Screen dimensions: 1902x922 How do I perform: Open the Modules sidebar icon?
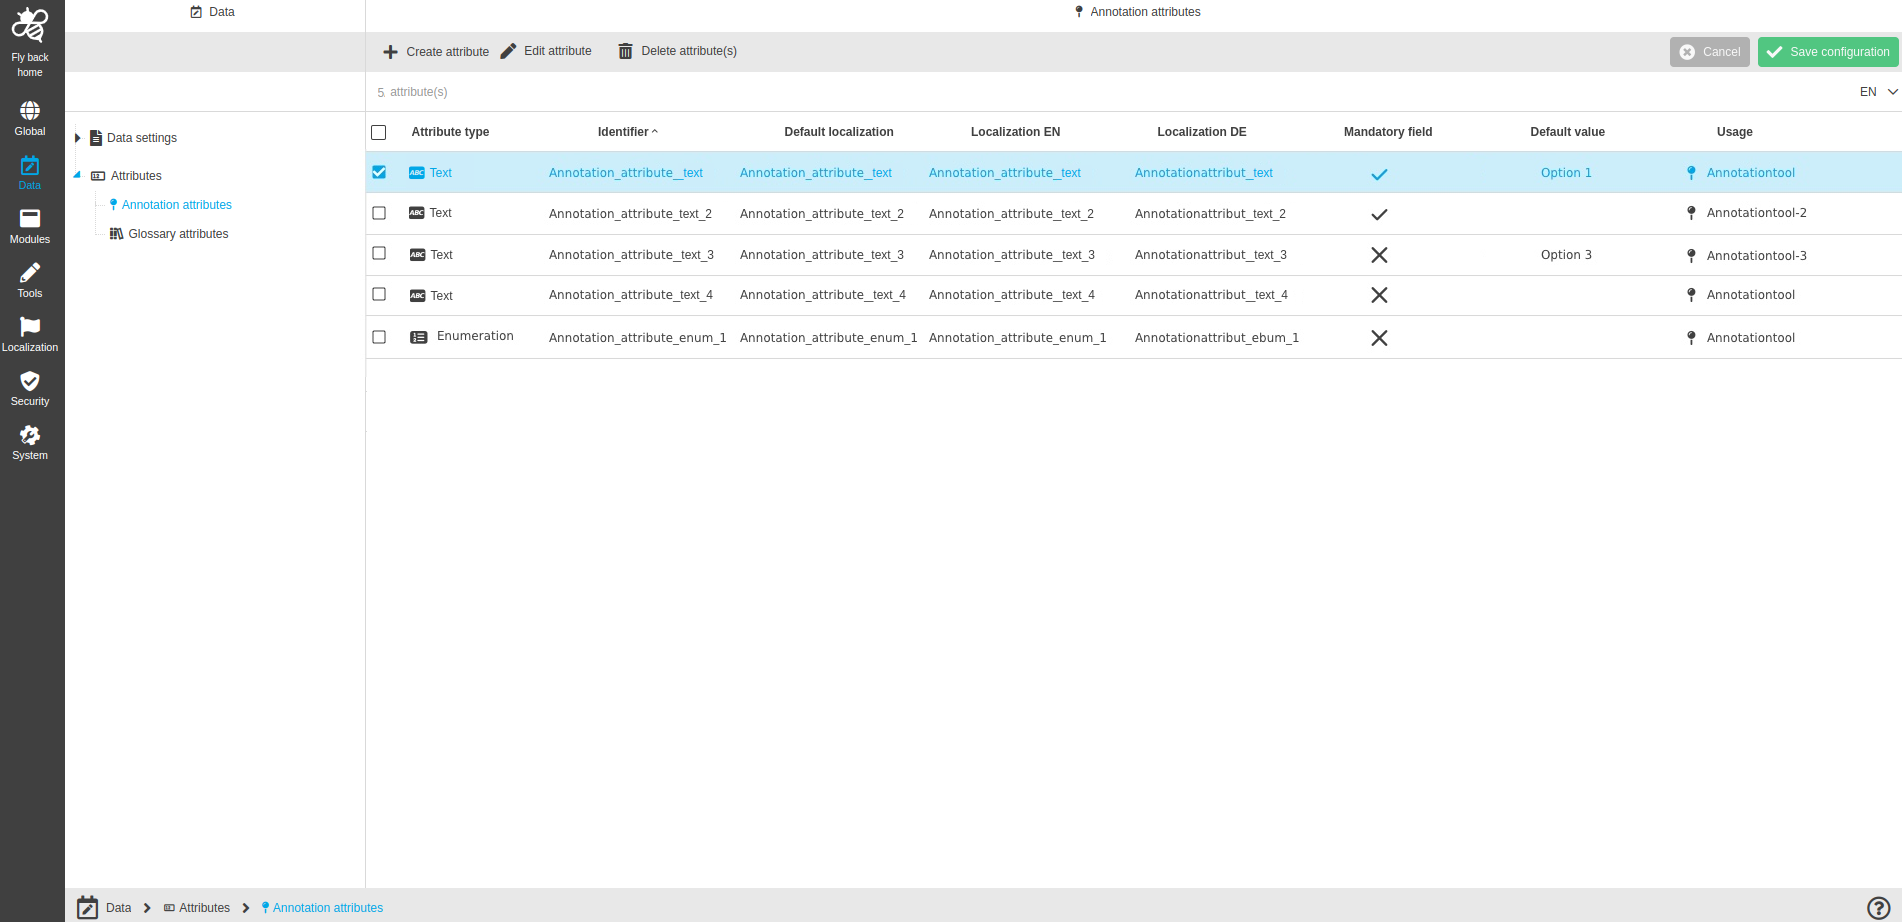pos(30,219)
